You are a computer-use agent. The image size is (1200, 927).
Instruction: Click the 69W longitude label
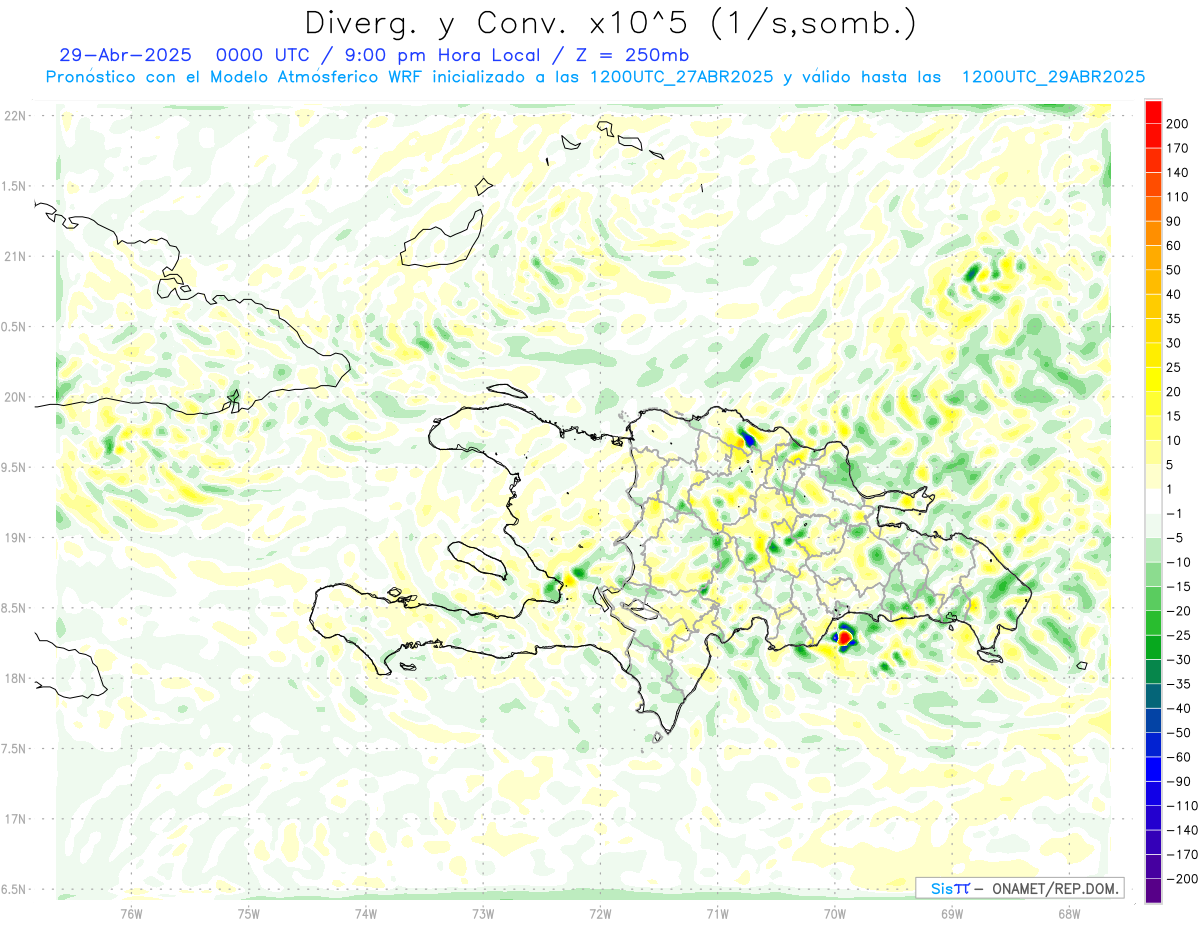(952, 913)
